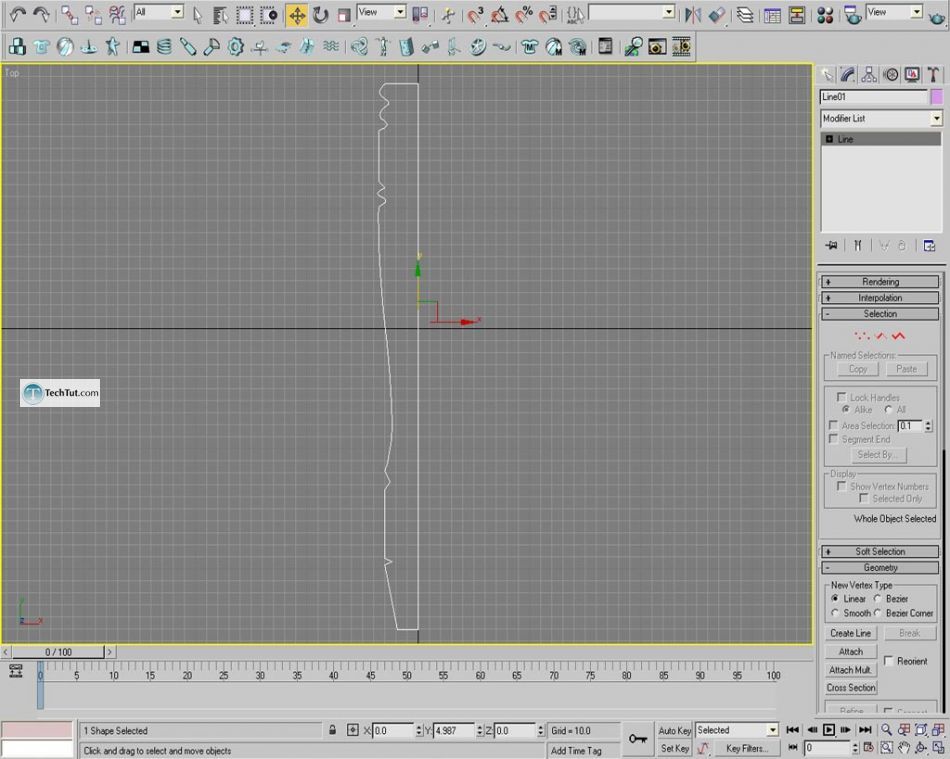This screenshot has width=950, height=759.
Task: Select Linear new vertex type
Action: click(835, 598)
